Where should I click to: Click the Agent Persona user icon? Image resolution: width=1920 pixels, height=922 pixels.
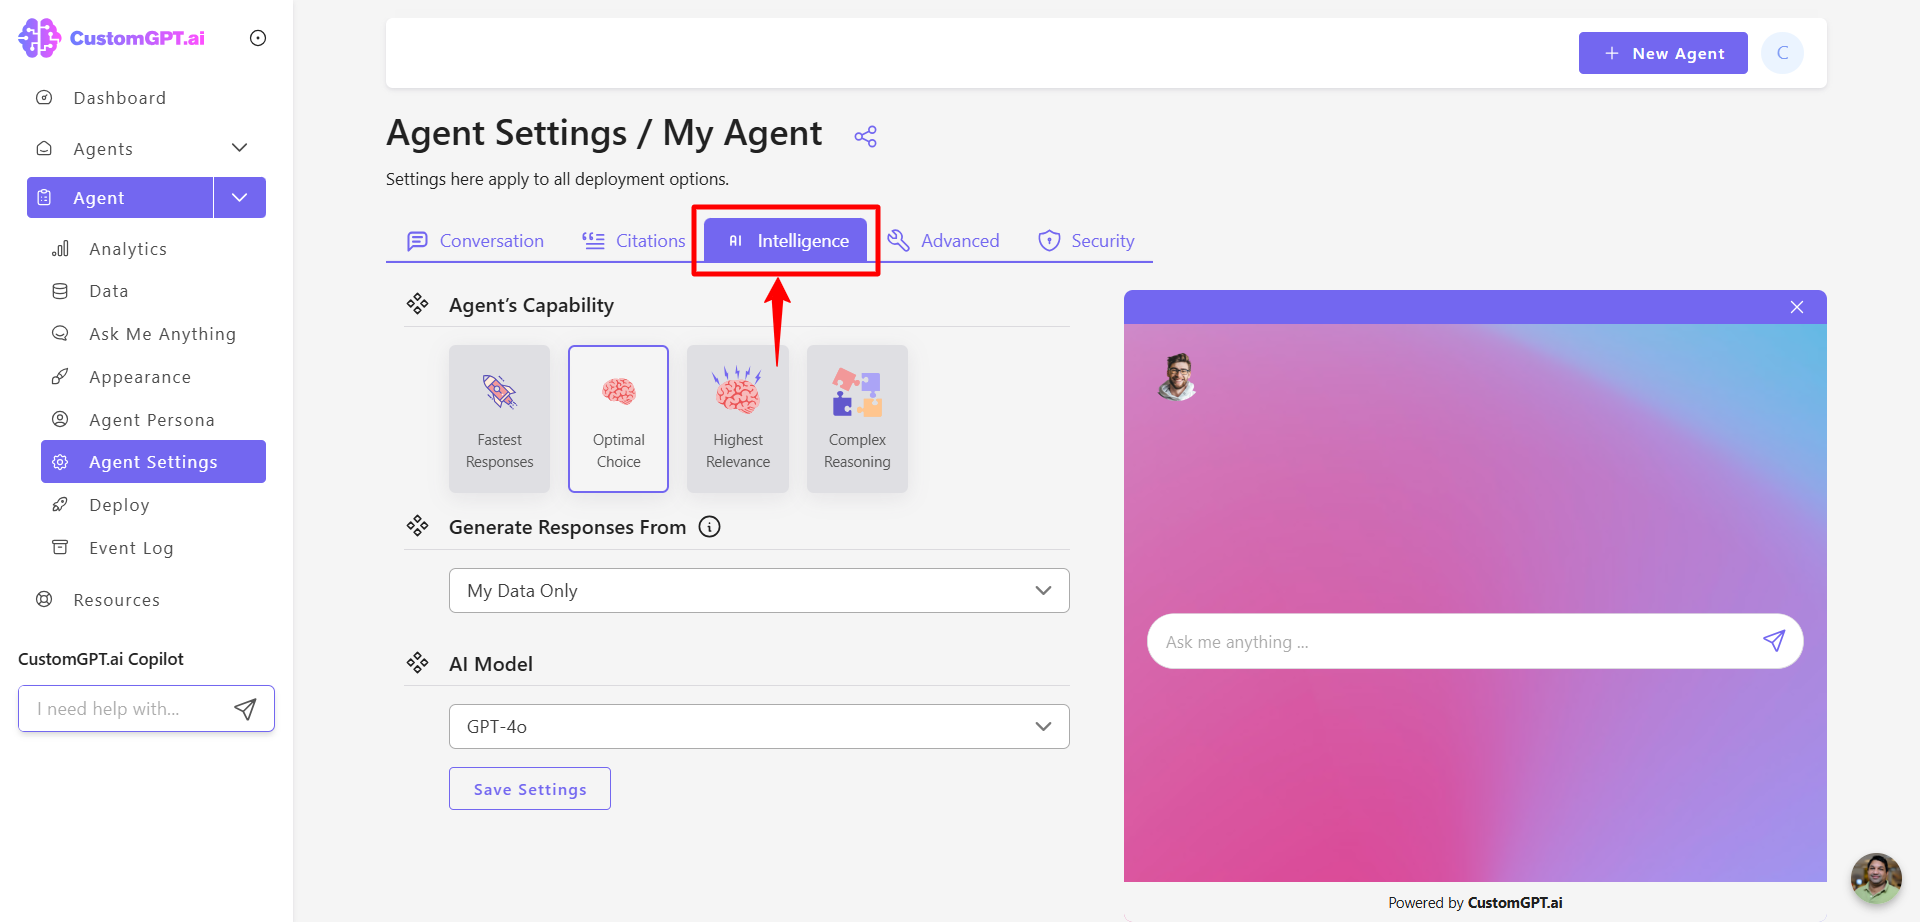(60, 419)
